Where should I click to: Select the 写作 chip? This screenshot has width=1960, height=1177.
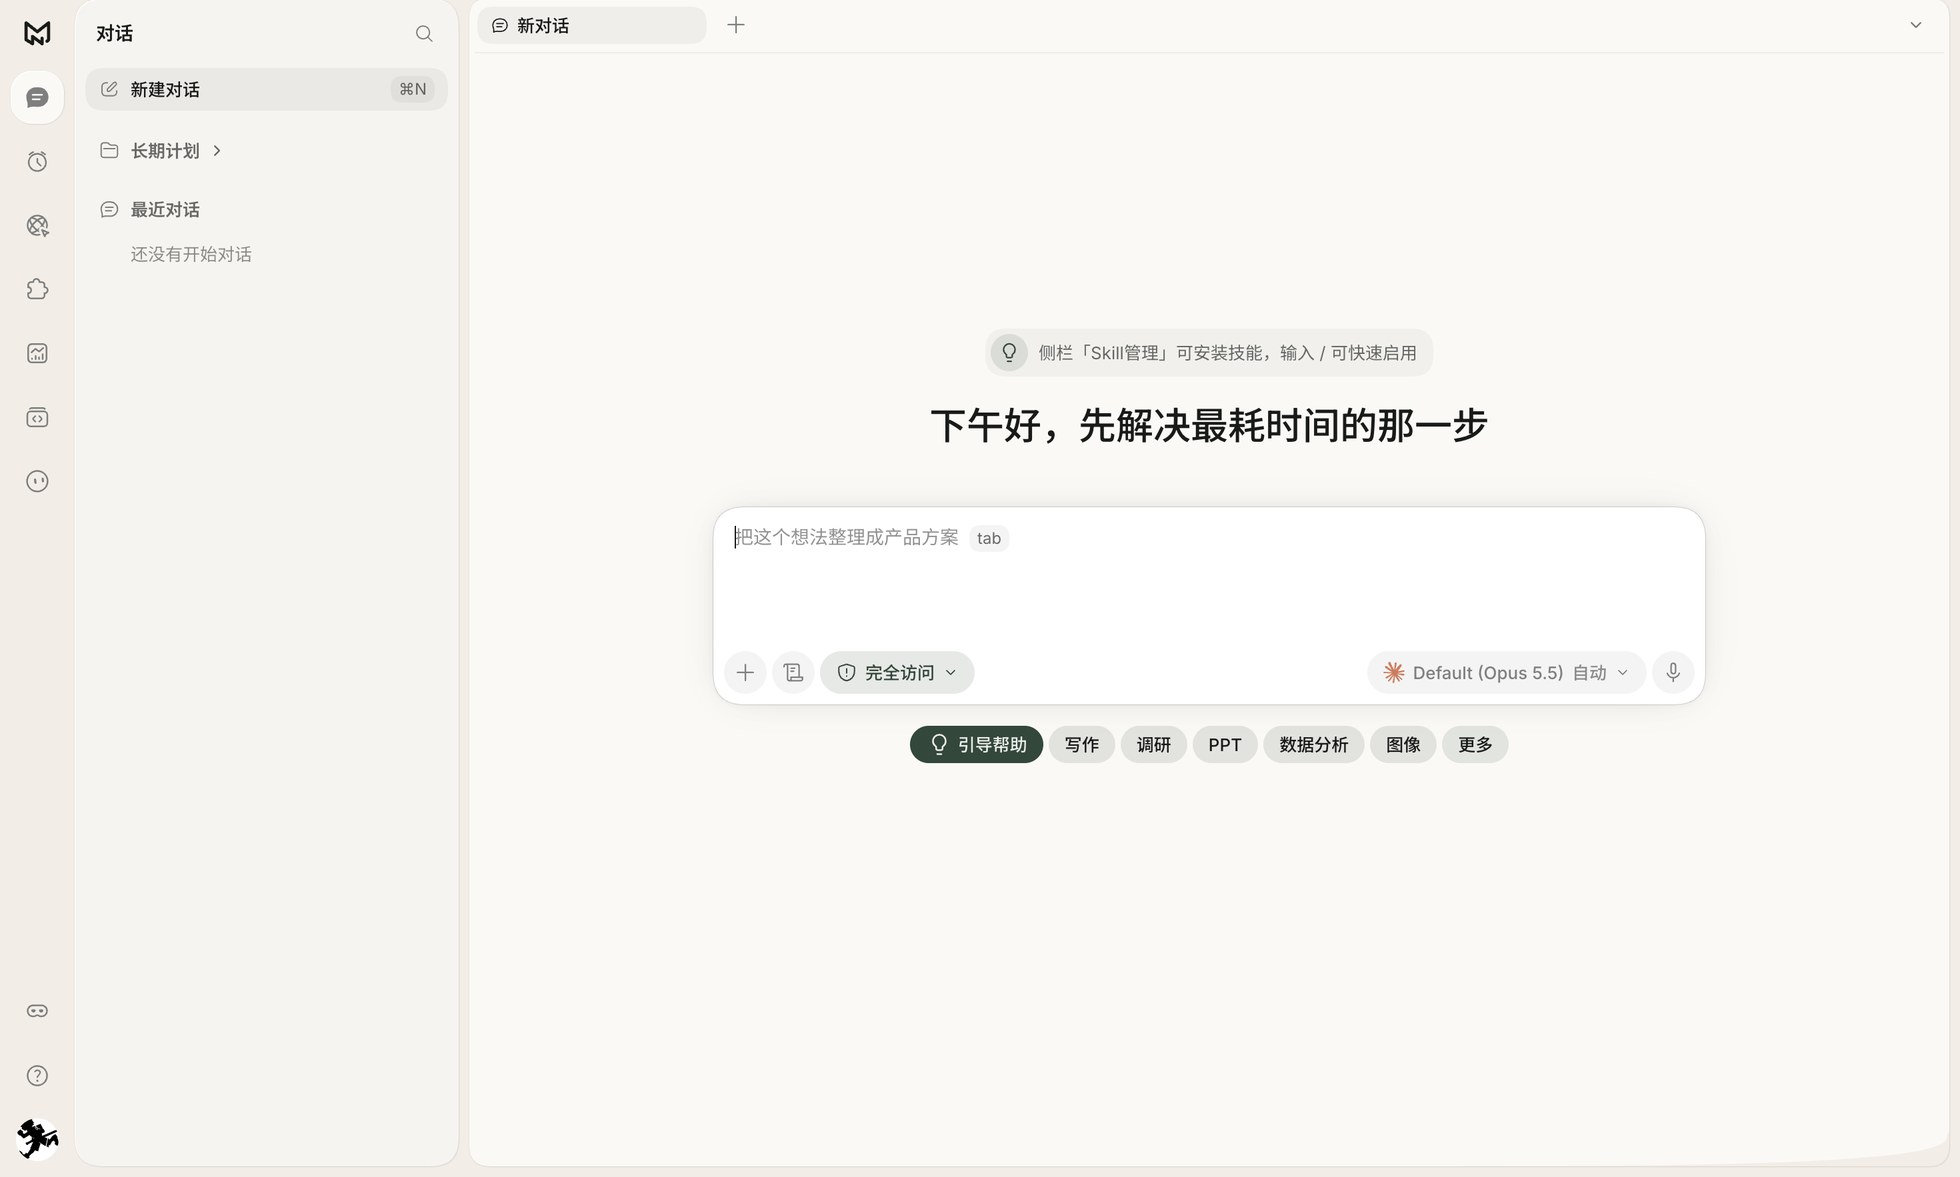click(1081, 744)
